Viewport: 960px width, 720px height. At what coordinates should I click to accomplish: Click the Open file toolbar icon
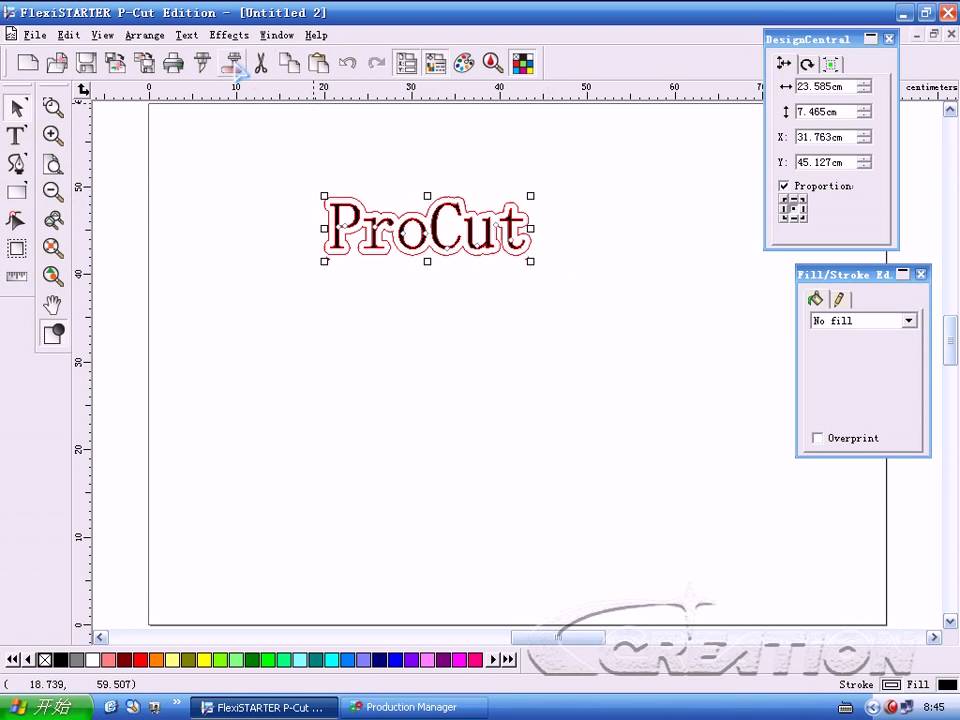(57, 62)
